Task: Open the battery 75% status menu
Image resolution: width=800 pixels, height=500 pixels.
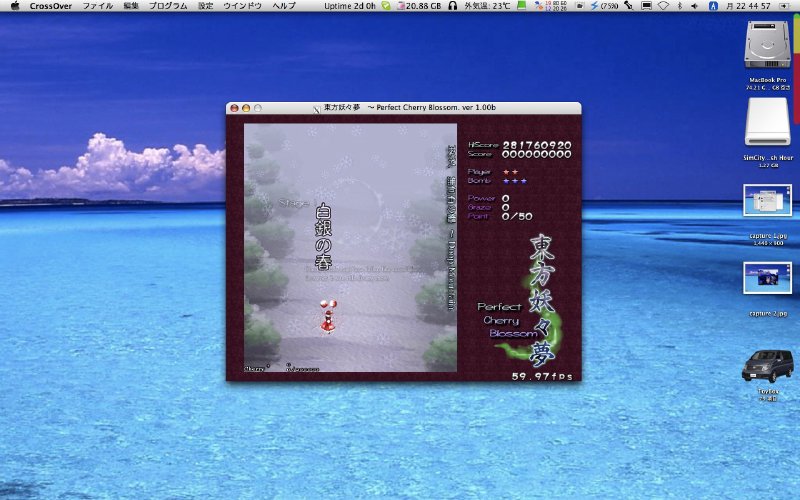Action: 604,6
